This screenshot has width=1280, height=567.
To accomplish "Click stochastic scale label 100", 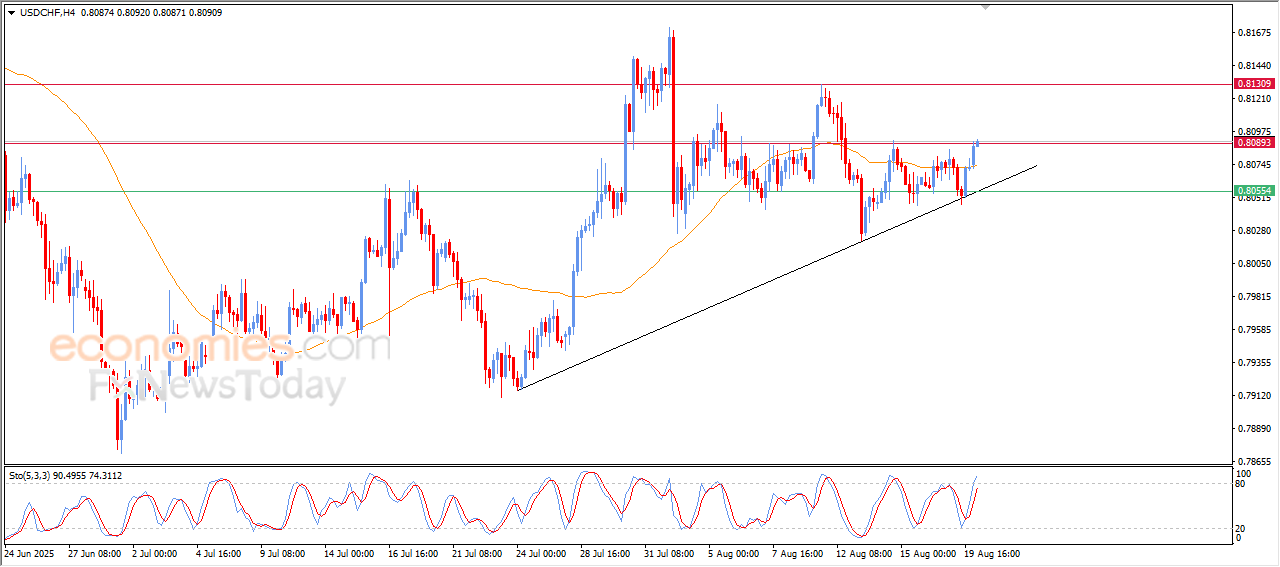I will (x=1244, y=474).
